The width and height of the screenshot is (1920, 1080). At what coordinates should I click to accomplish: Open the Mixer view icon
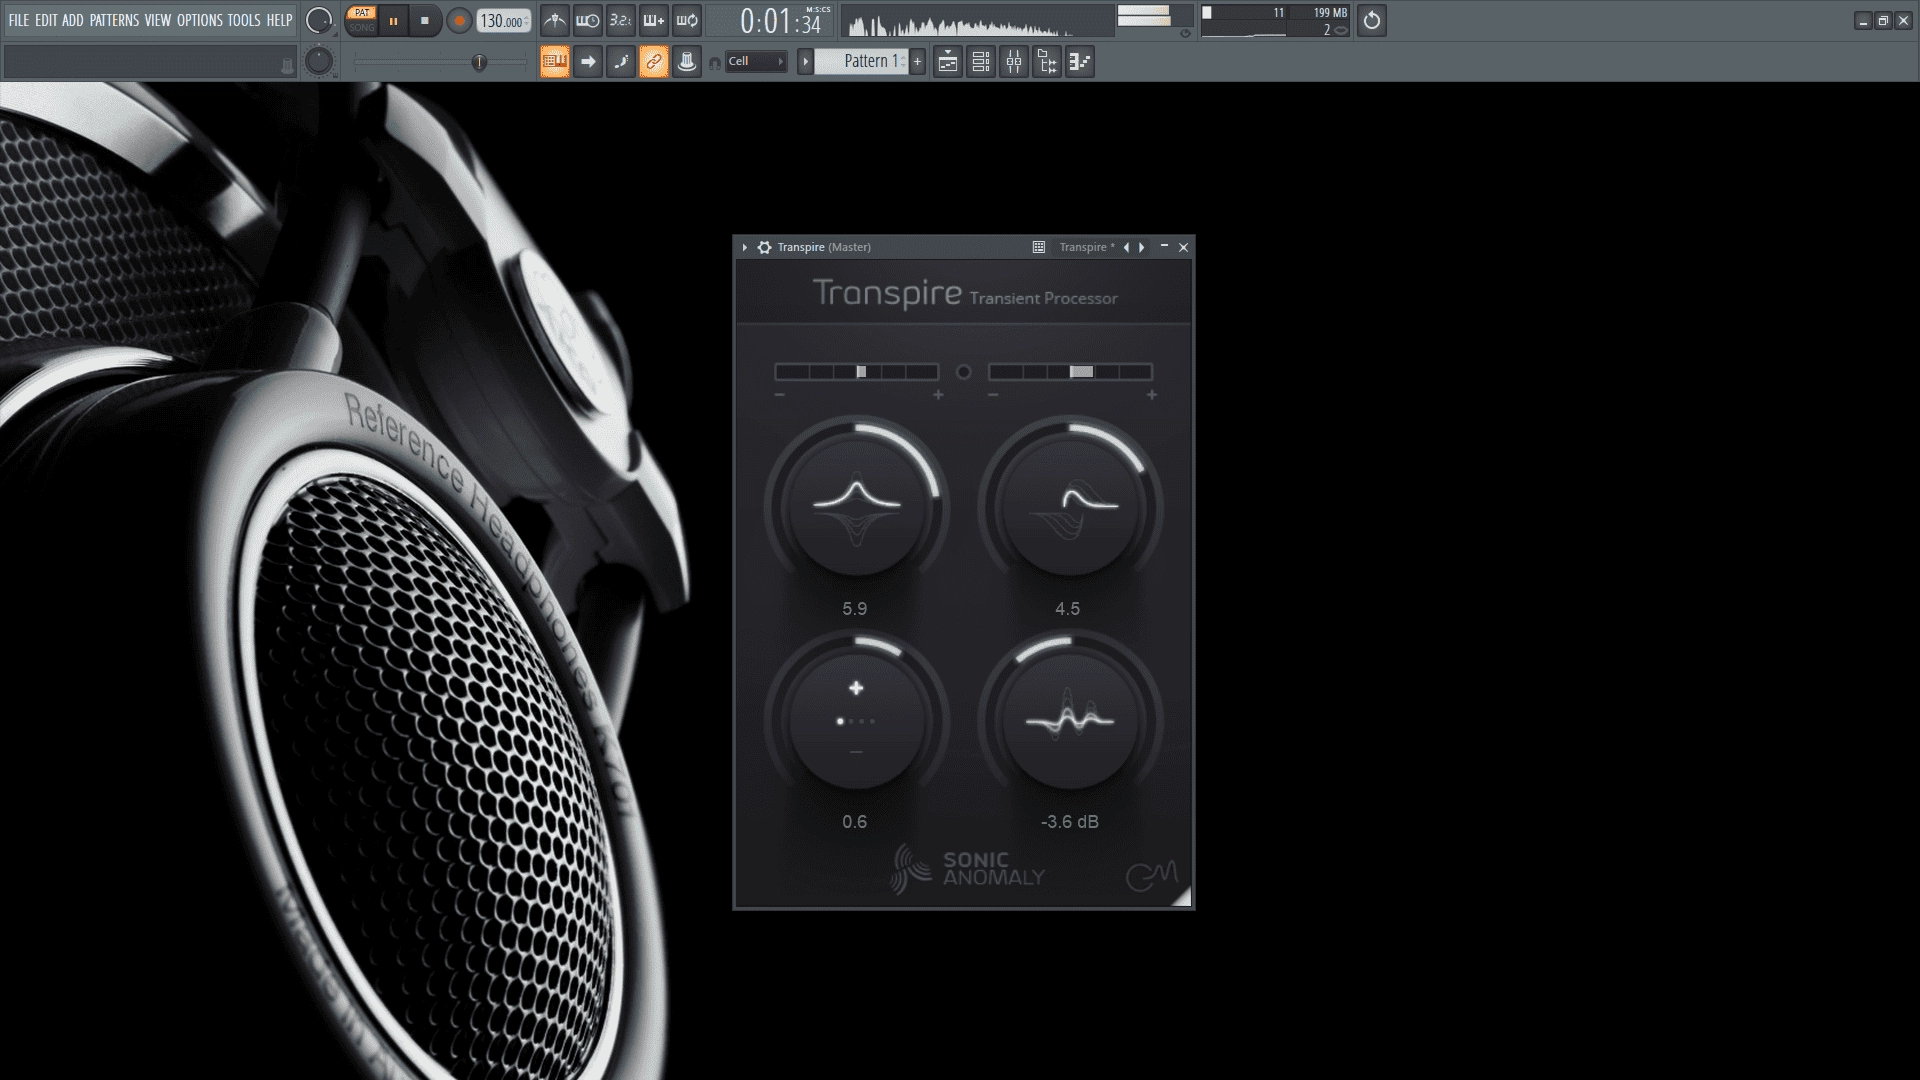1014,62
